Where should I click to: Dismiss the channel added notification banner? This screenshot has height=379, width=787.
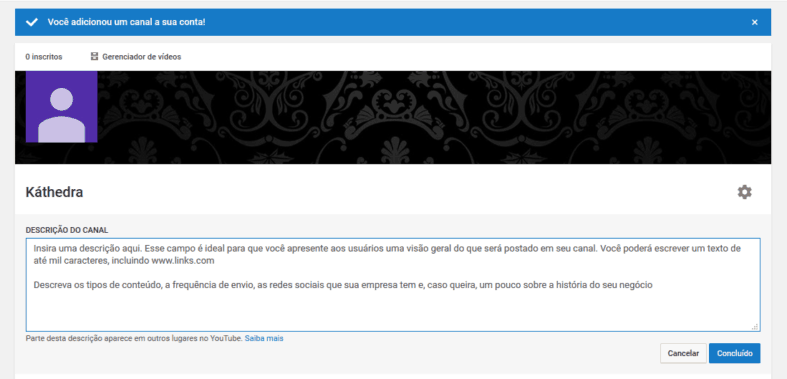coord(754,22)
